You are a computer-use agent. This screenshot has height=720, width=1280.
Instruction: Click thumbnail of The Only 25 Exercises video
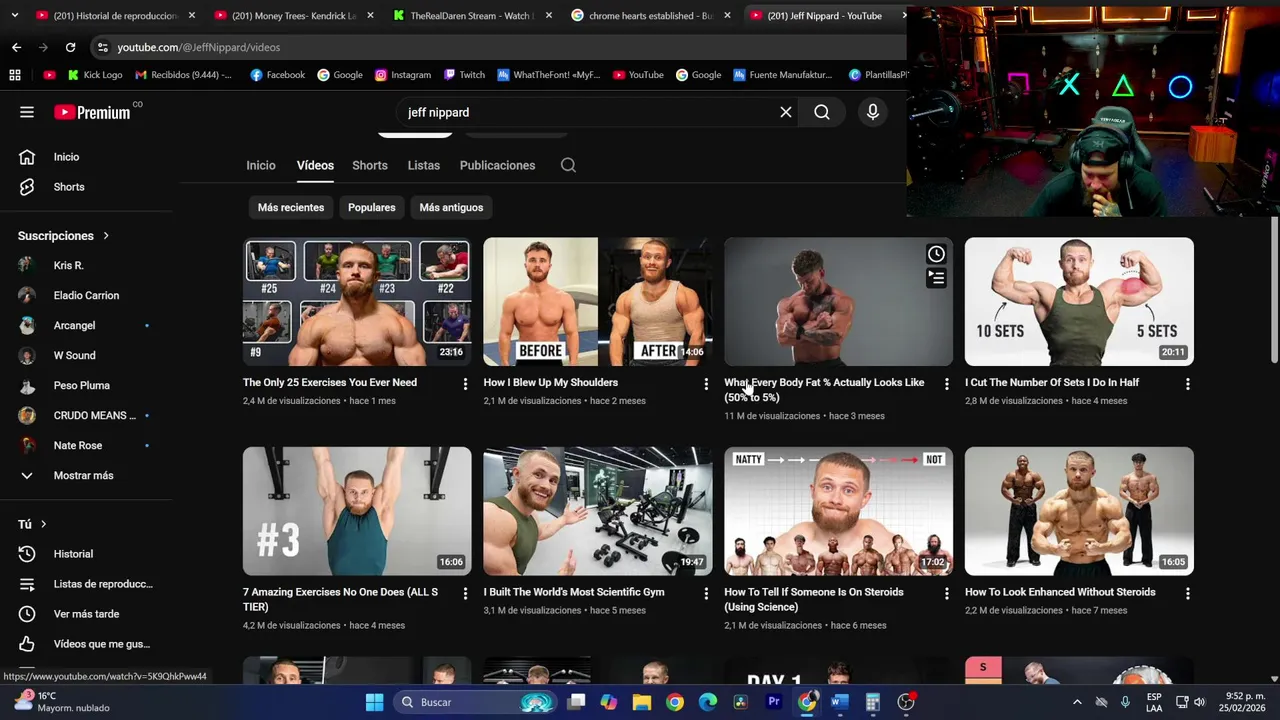click(x=357, y=301)
